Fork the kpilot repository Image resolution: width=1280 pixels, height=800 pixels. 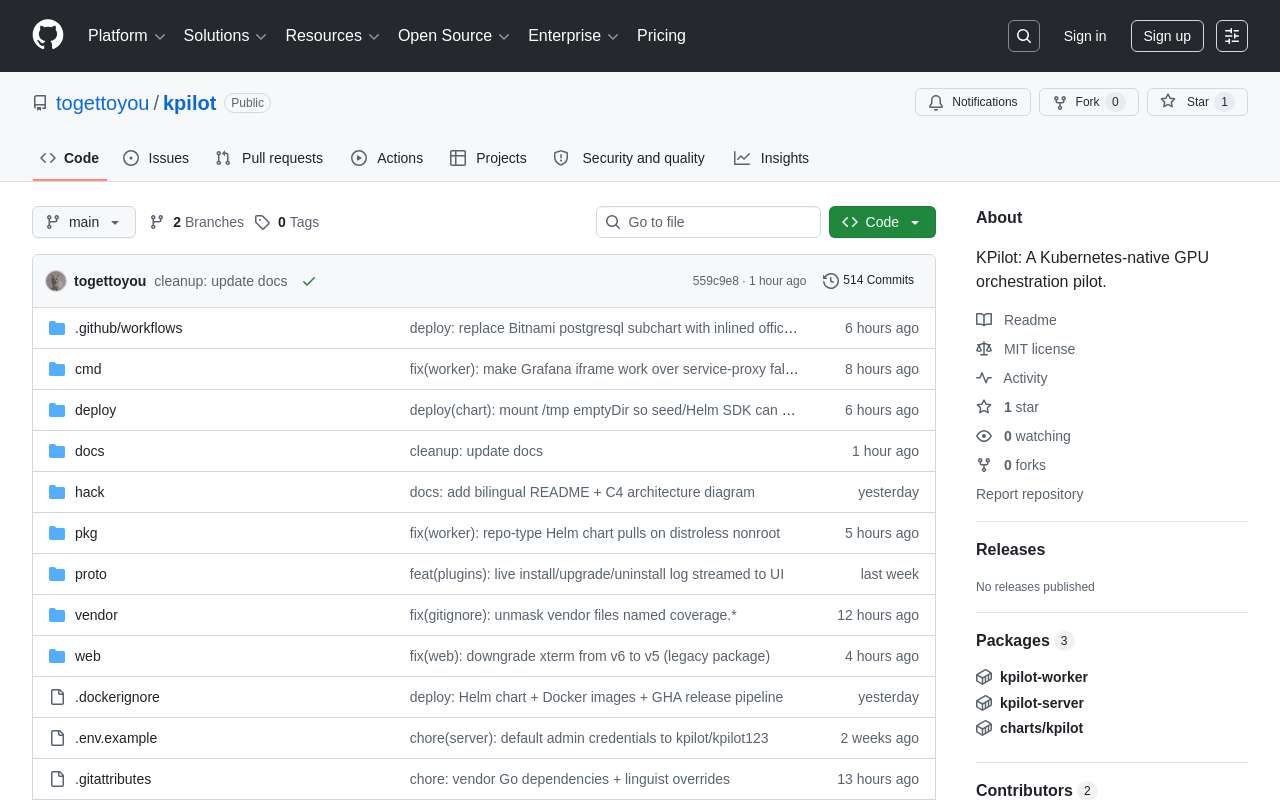point(1088,102)
